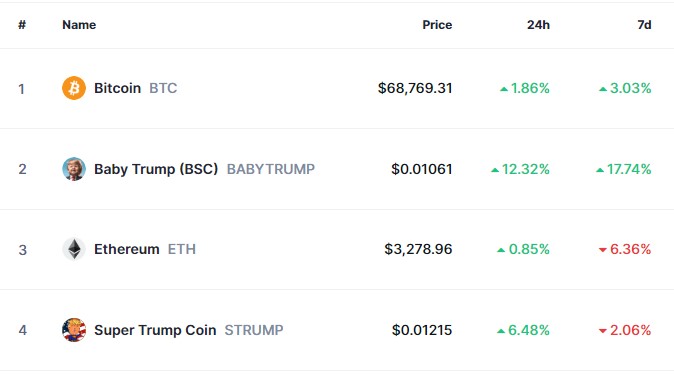Click the red down arrow beside 6.36%
Viewport: 674px width, 379px height.
(603, 250)
